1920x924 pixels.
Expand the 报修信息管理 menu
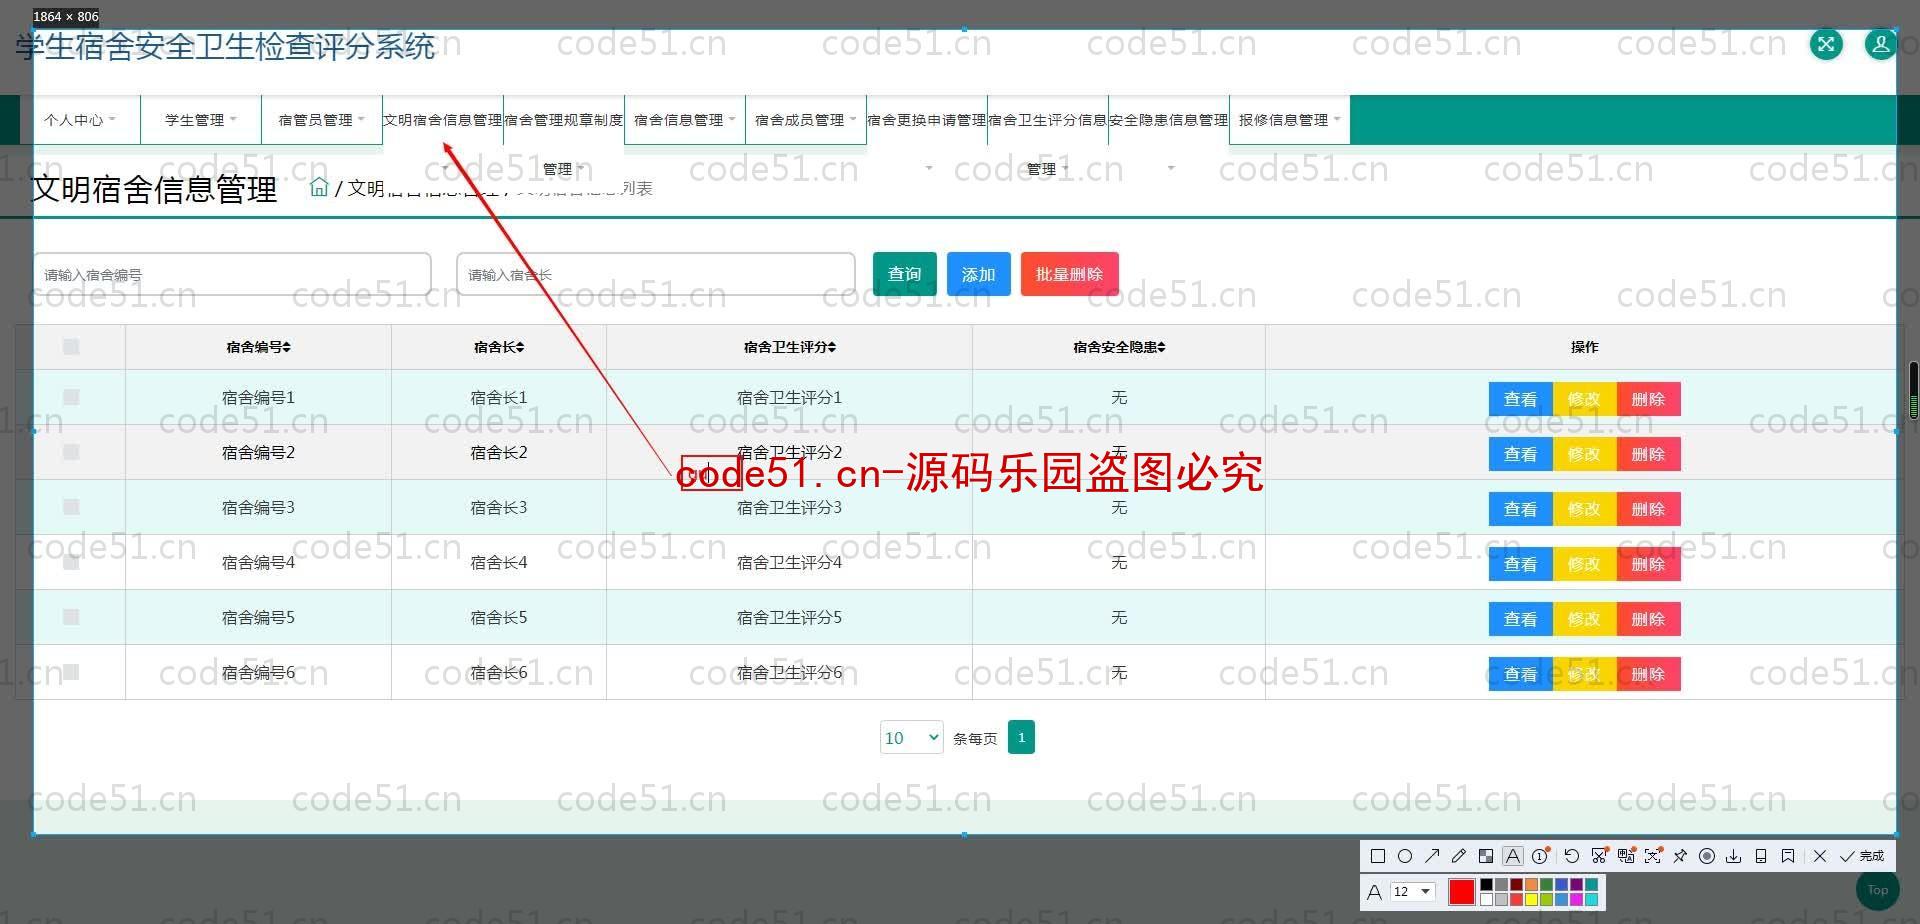pos(1290,120)
